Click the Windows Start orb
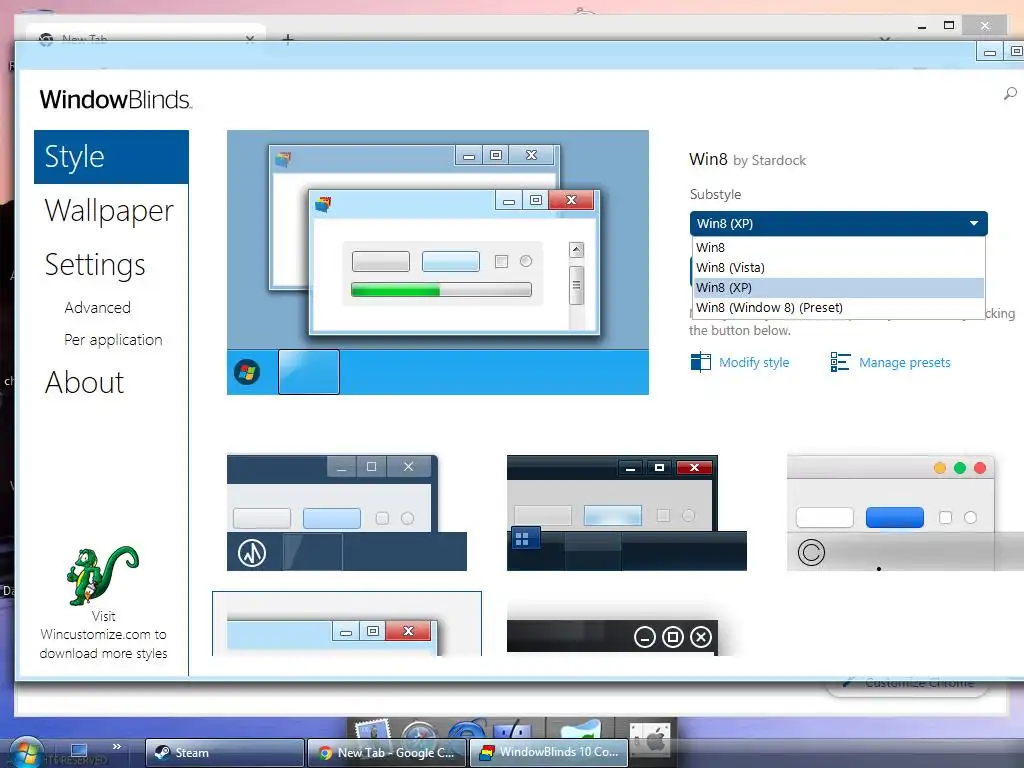Viewport: 1024px width, 768px height. (x=26, y=752)
